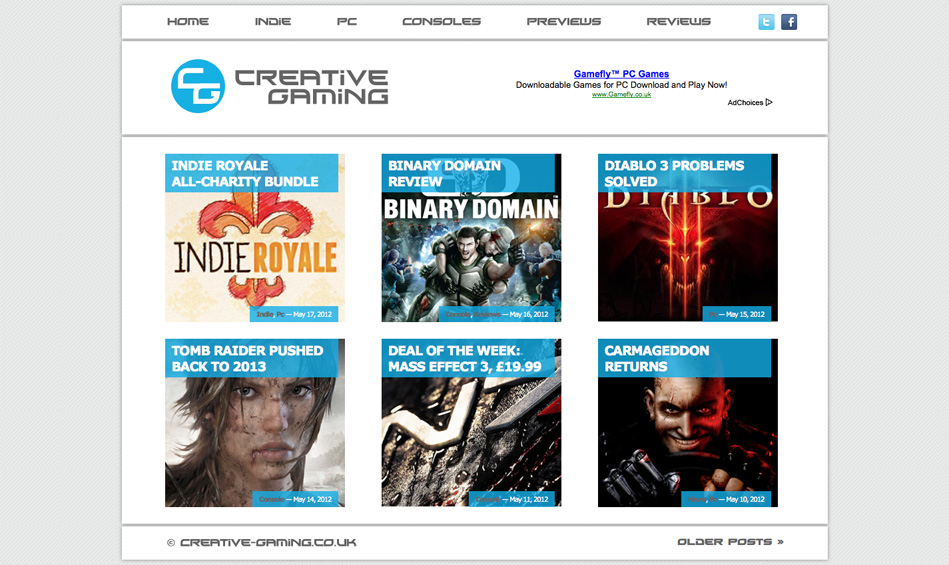Click the Indie tag on Indie Royale post

tap(264, 314)
